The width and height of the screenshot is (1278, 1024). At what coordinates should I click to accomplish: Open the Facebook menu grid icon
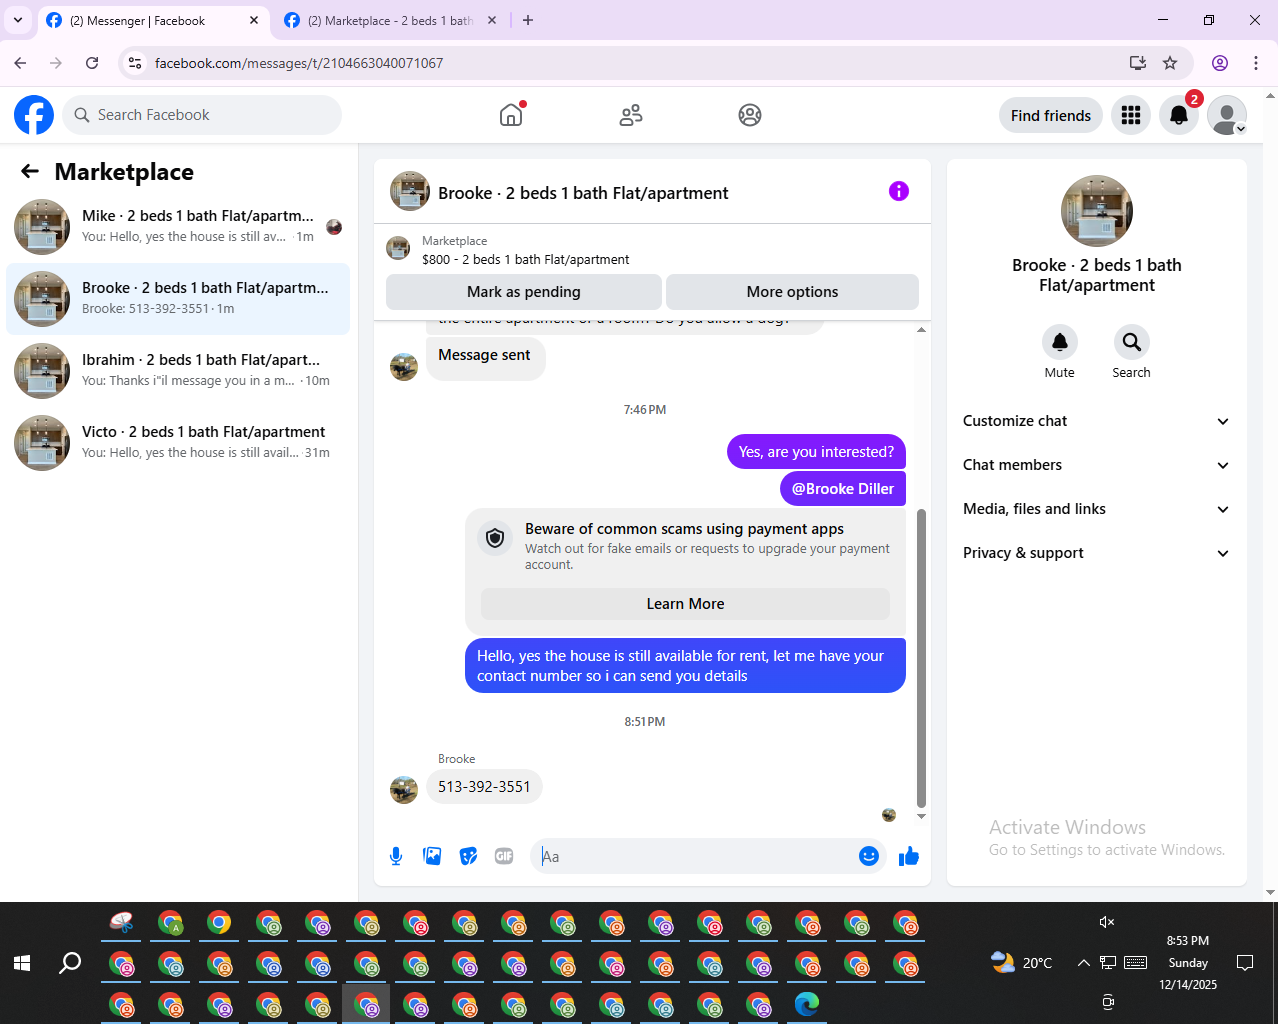pos(1131,115)
